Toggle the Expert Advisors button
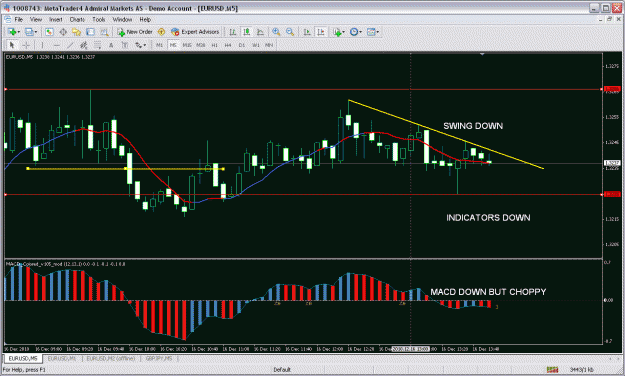Viewport: 625px width, 376px height. pos(195,32)
